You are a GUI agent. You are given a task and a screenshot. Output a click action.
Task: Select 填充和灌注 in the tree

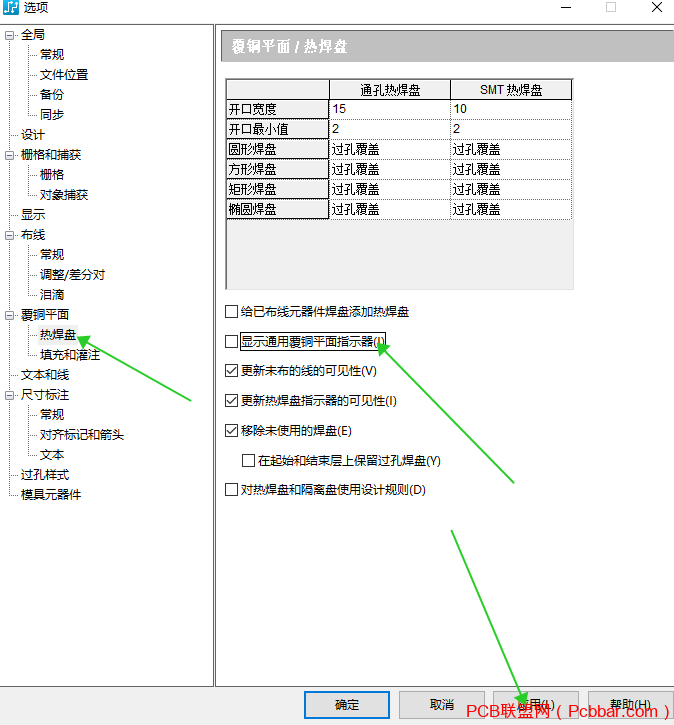(70, 355)
